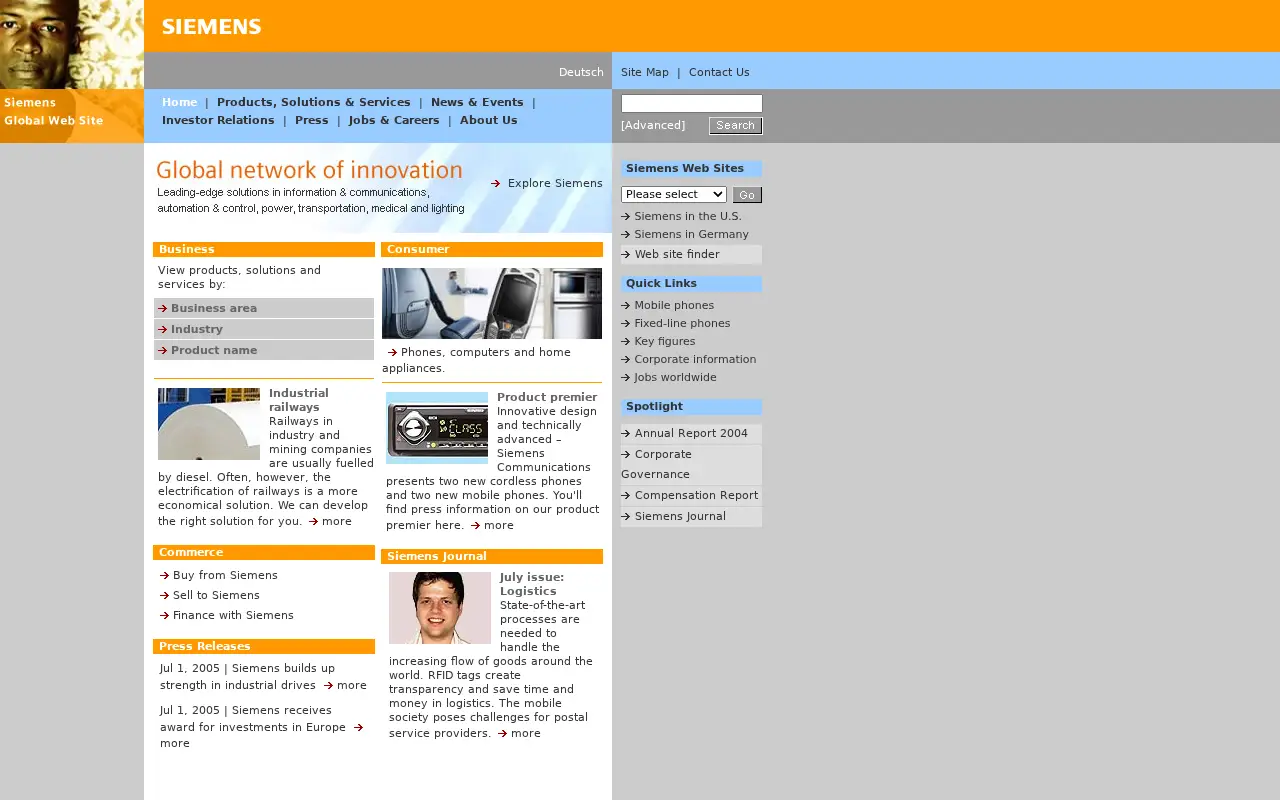The image size is (1280, 800).
Task: Focus the search text field
Action: click(x=692, y=104)
